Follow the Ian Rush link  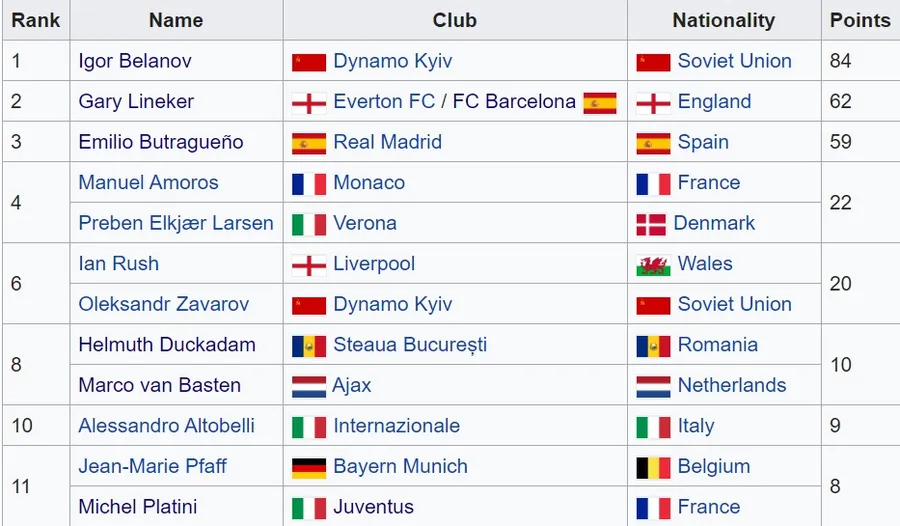tap(118, 264)
